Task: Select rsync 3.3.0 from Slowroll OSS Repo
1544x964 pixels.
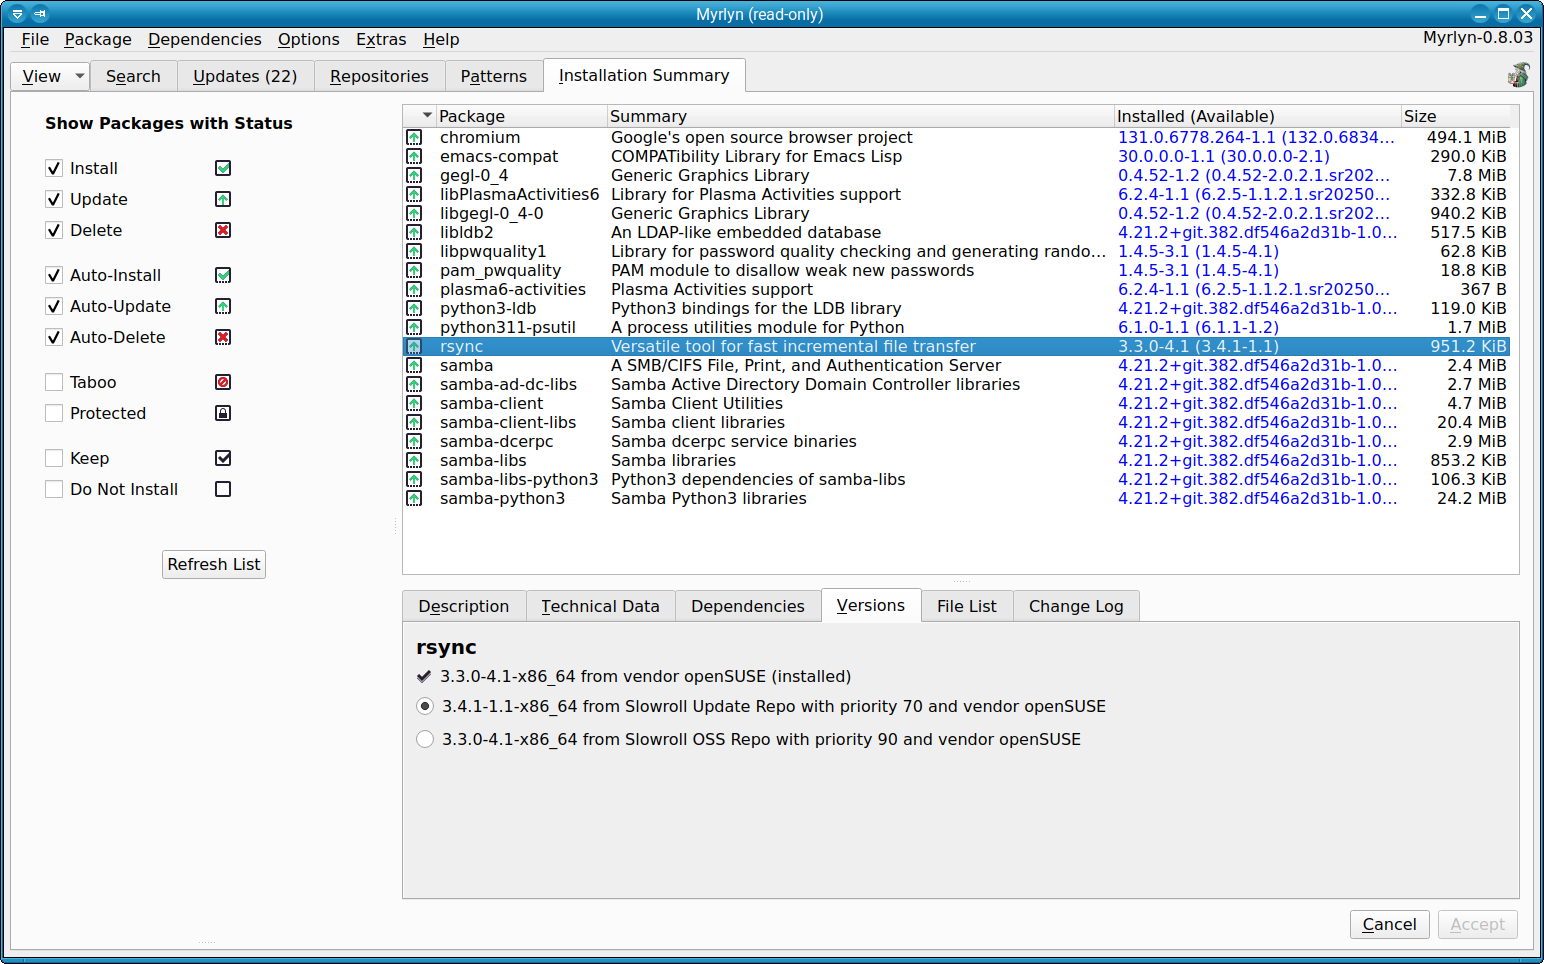Action: click(425, 739)
